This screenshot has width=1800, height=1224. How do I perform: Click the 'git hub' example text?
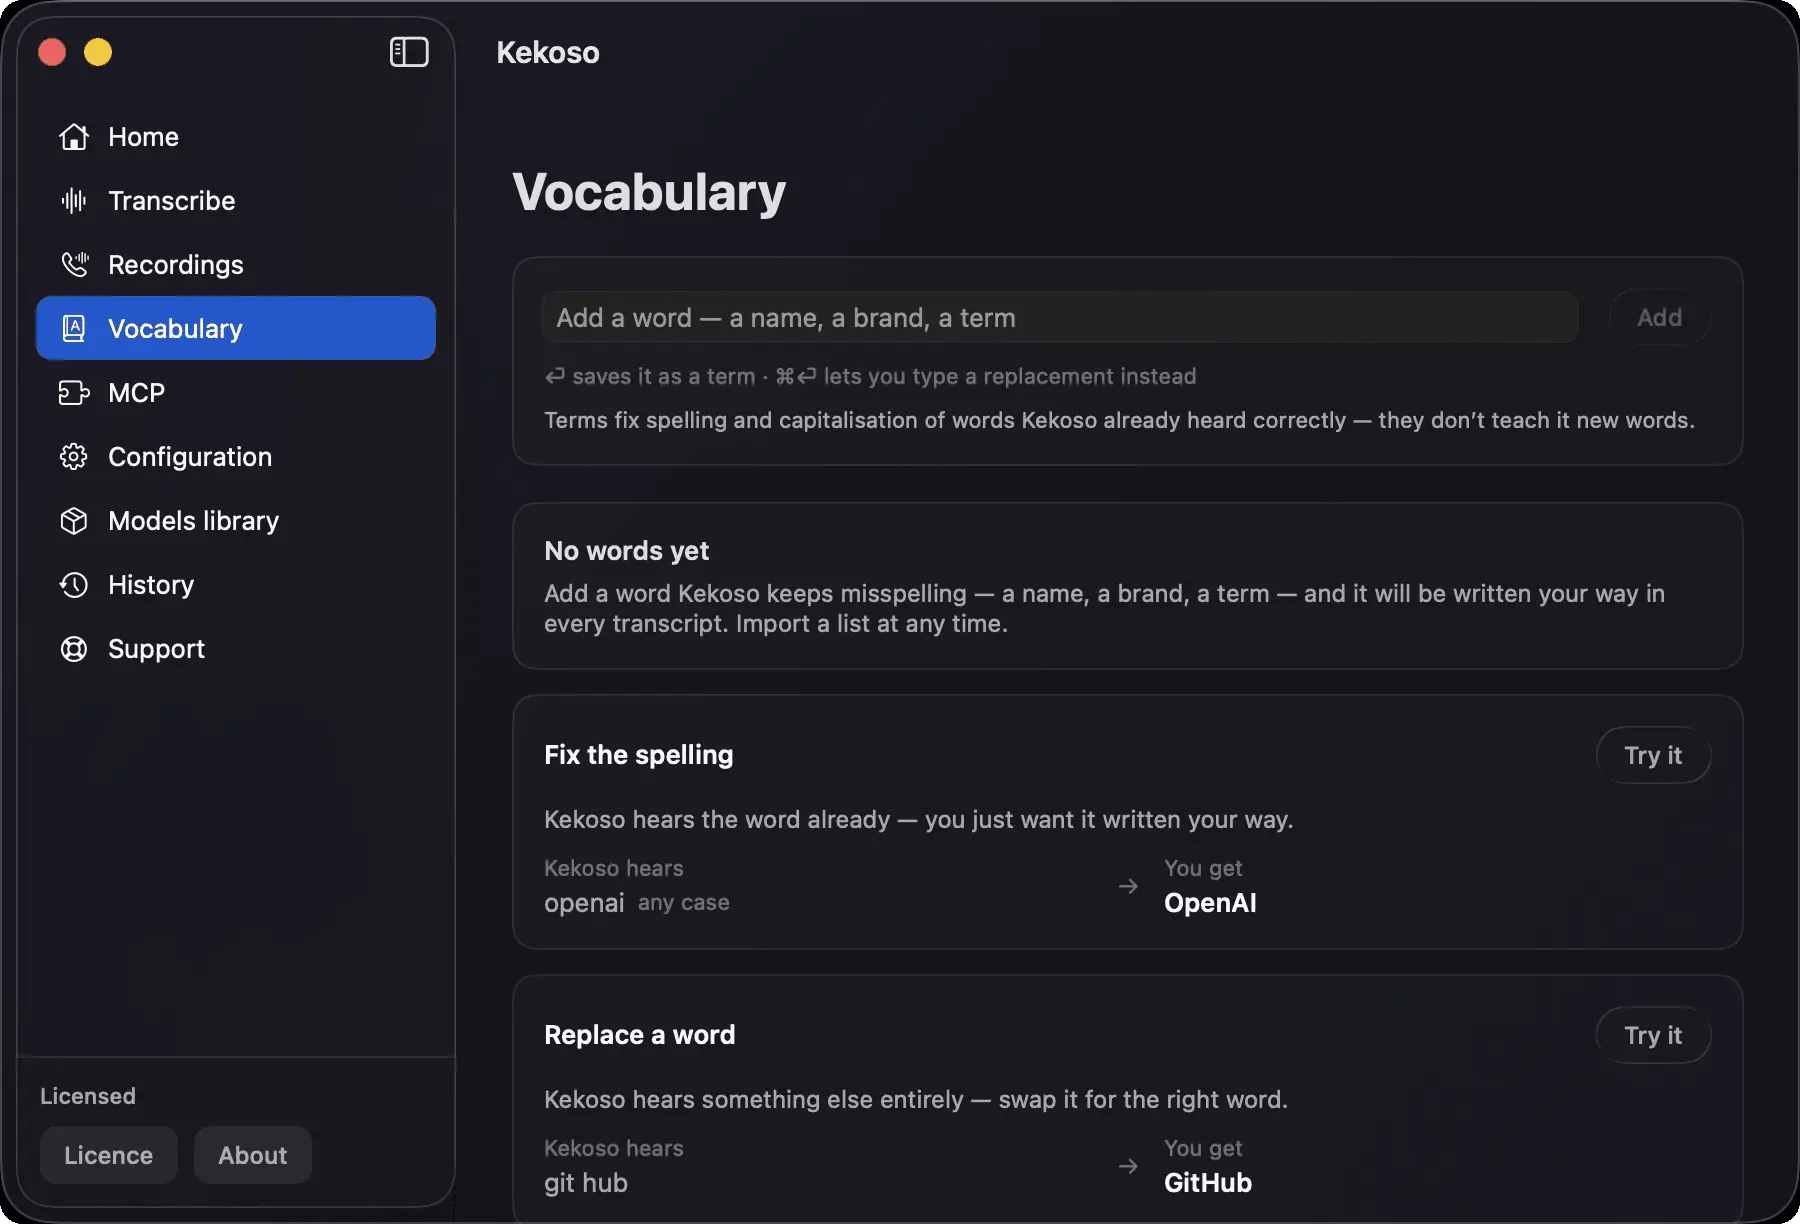(x=586, y=1183)
